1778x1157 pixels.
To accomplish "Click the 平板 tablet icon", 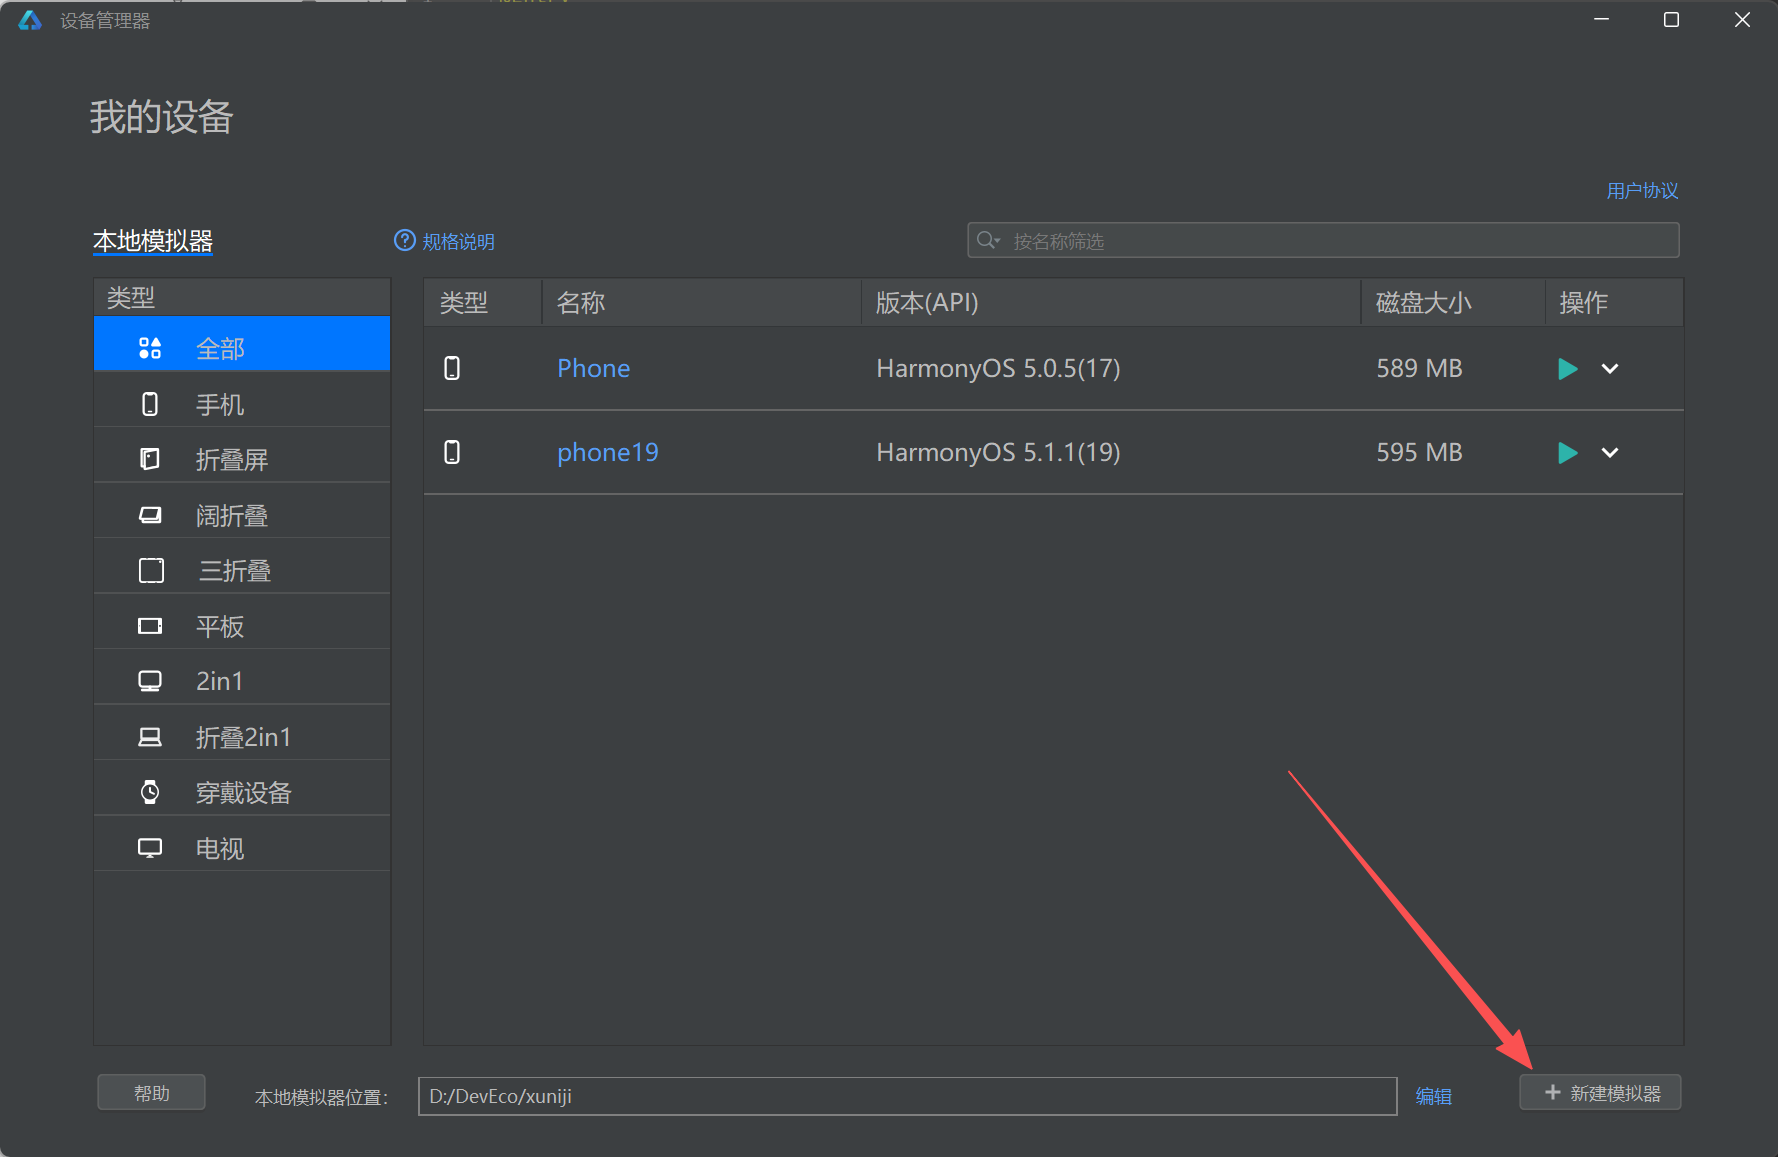I will pyautogui.click(x=150, y=626).
